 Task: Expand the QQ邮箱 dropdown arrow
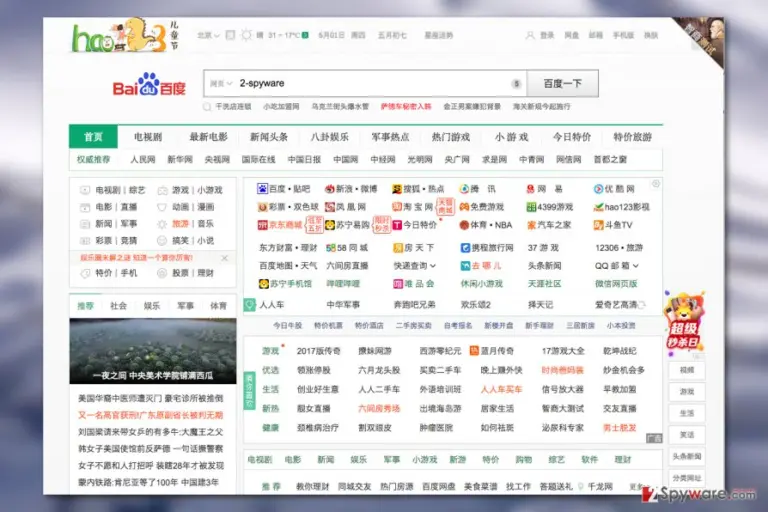coord(636,266)
